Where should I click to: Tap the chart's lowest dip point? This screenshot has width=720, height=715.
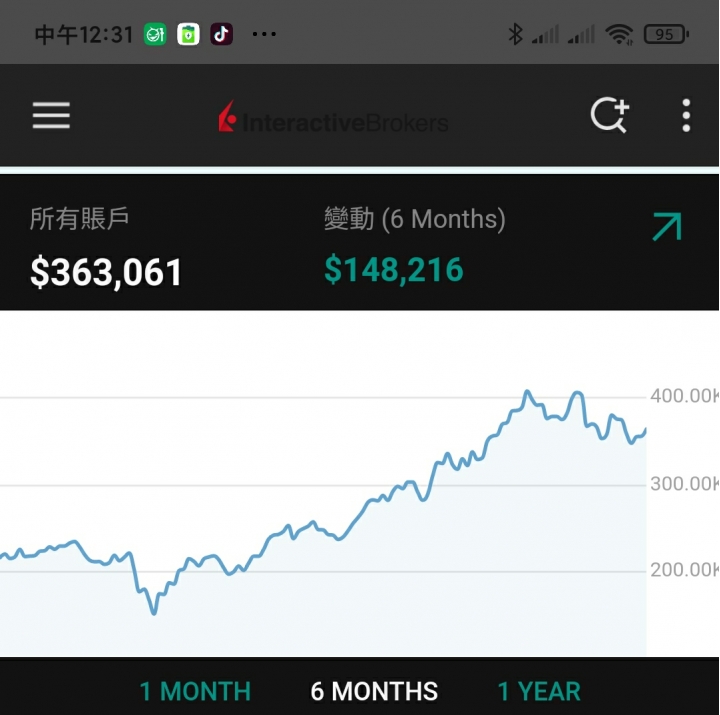(x=154, y=612)
